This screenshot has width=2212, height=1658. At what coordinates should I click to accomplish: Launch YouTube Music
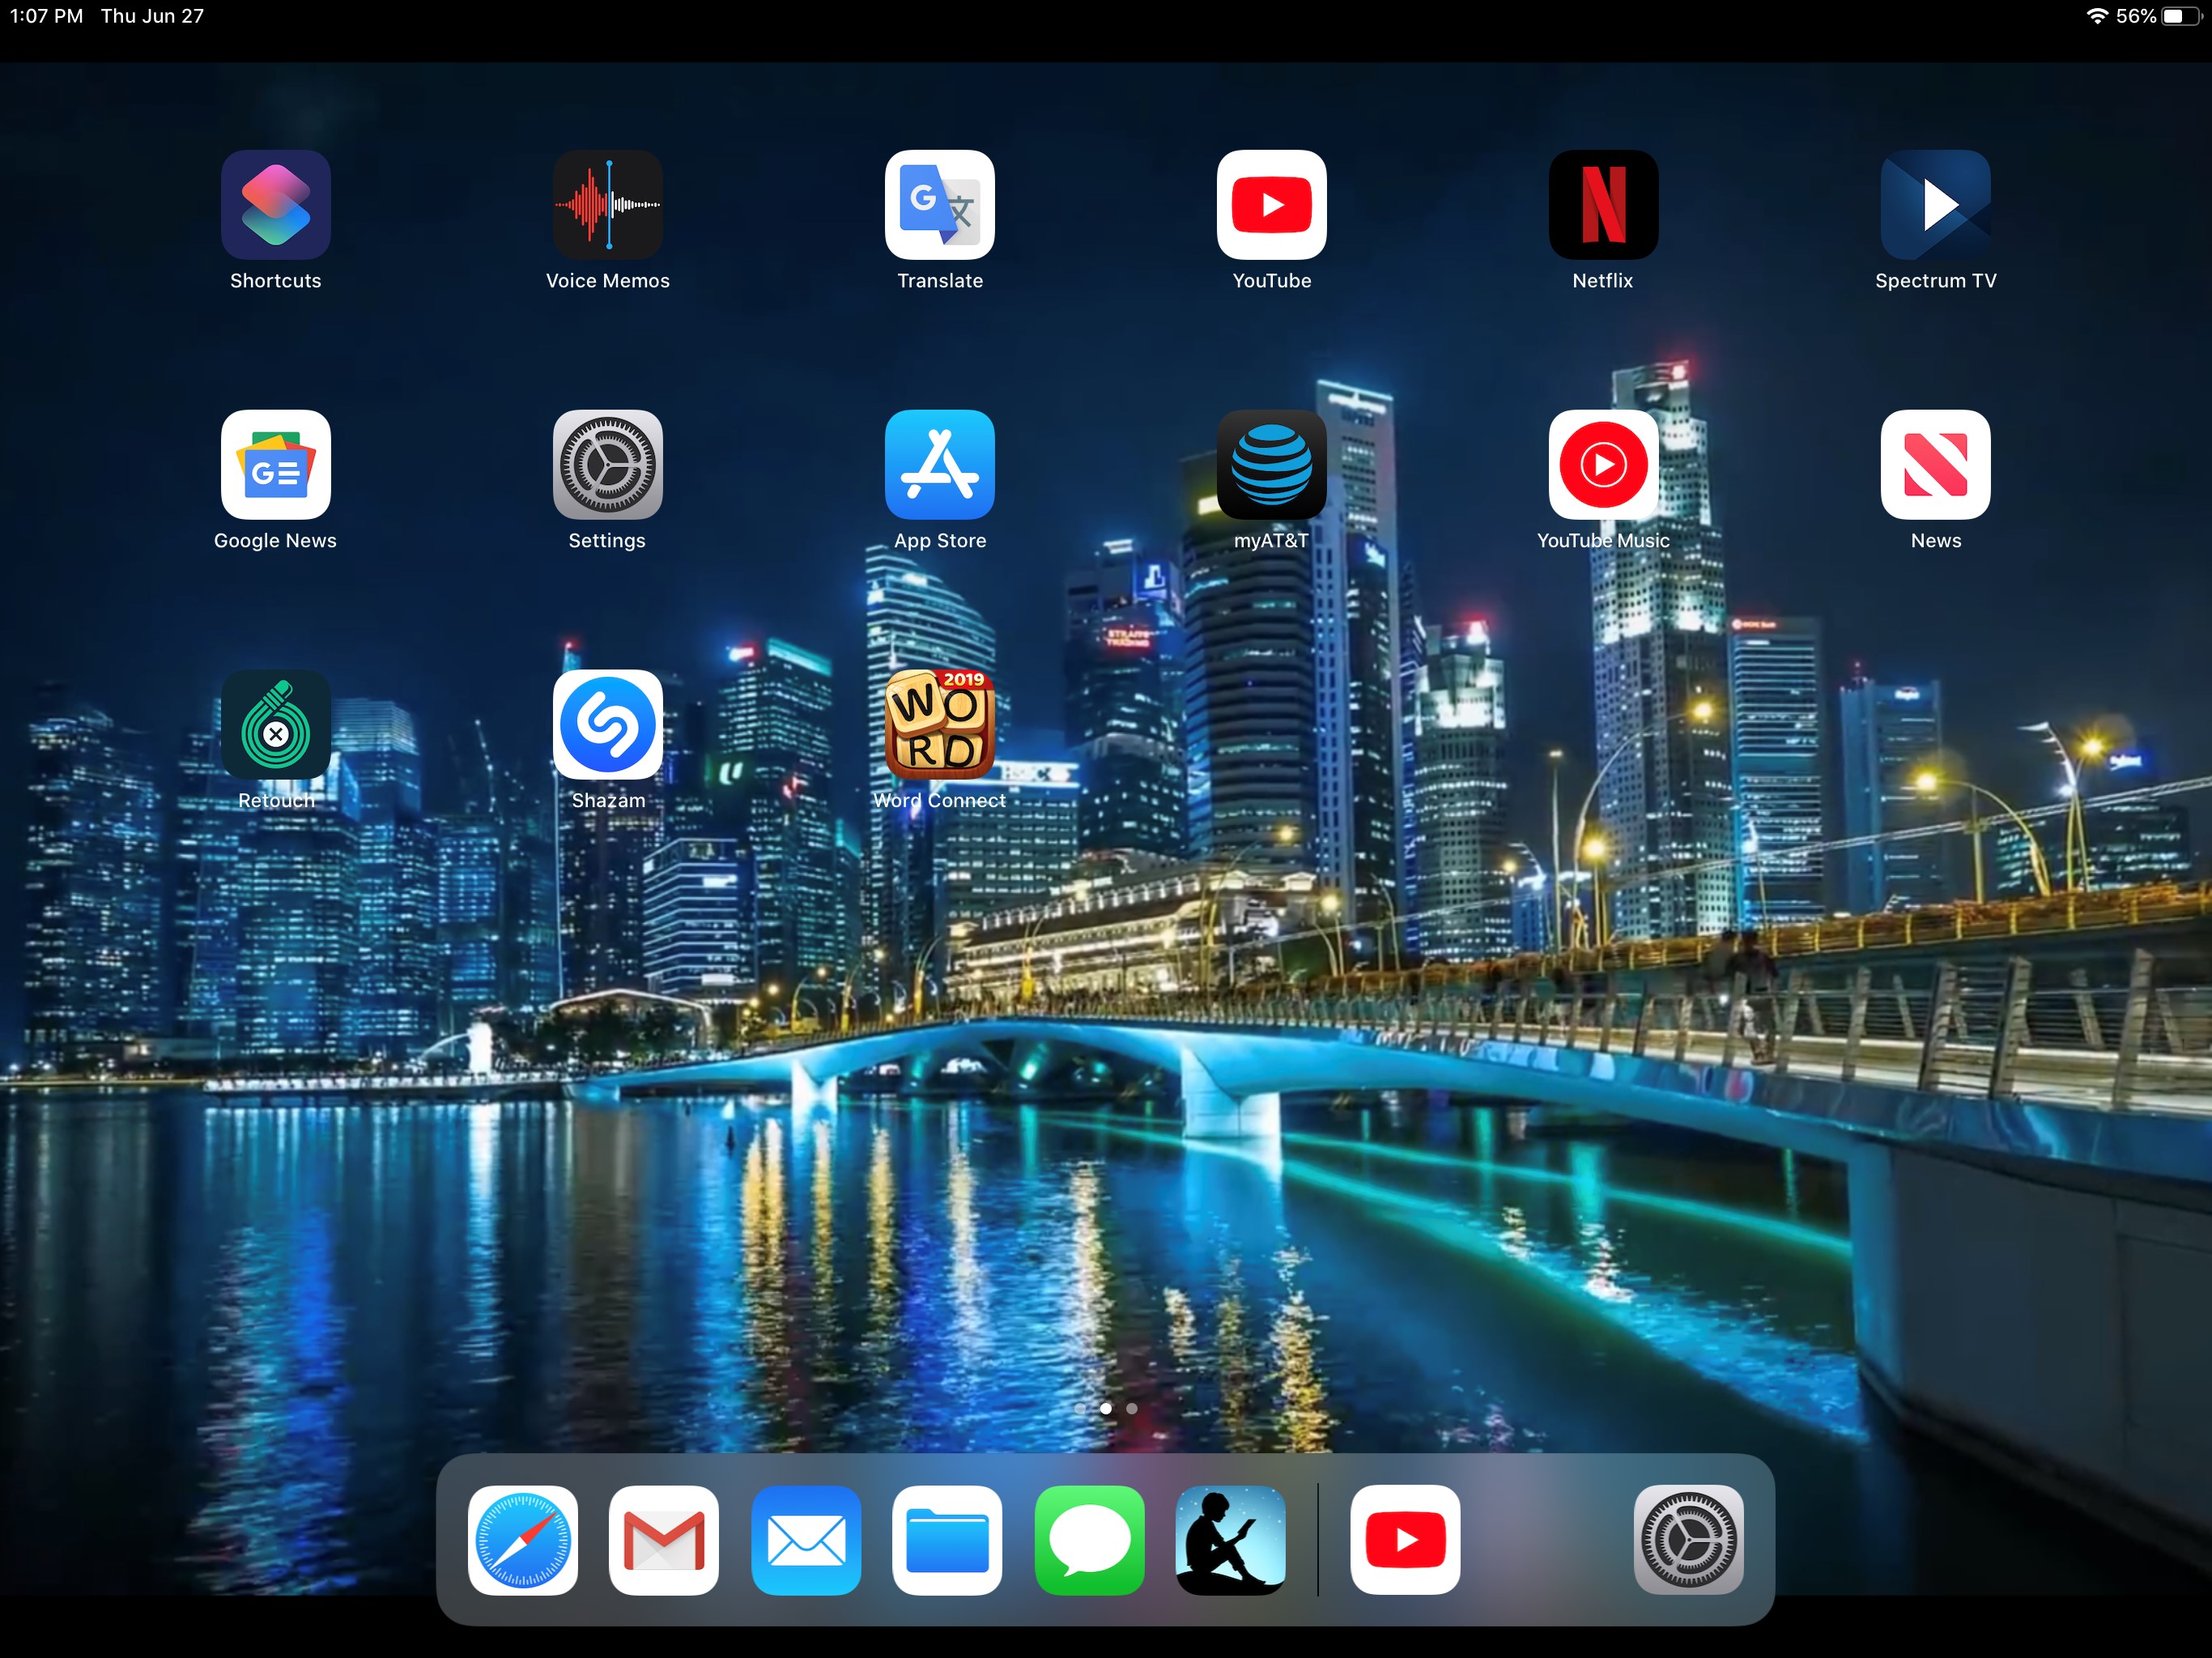pos(1604,465)
